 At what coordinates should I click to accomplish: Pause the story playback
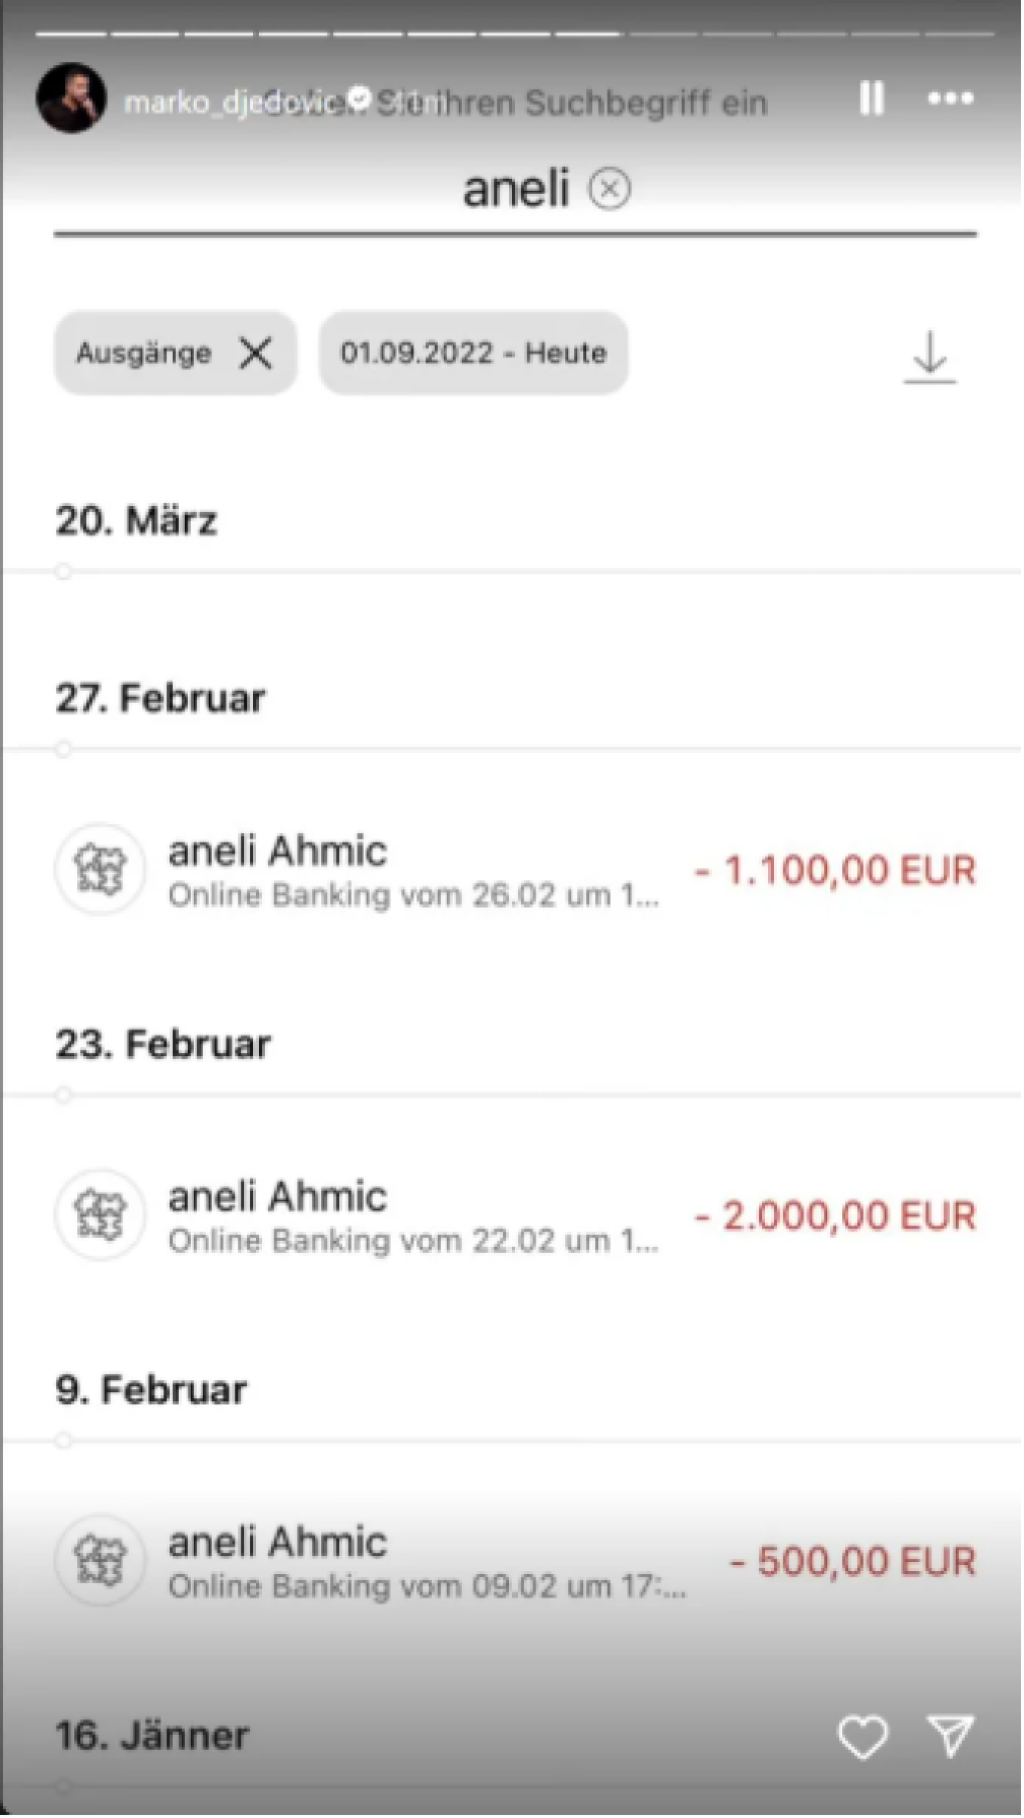pyautogui.click(x=871, y=98)
